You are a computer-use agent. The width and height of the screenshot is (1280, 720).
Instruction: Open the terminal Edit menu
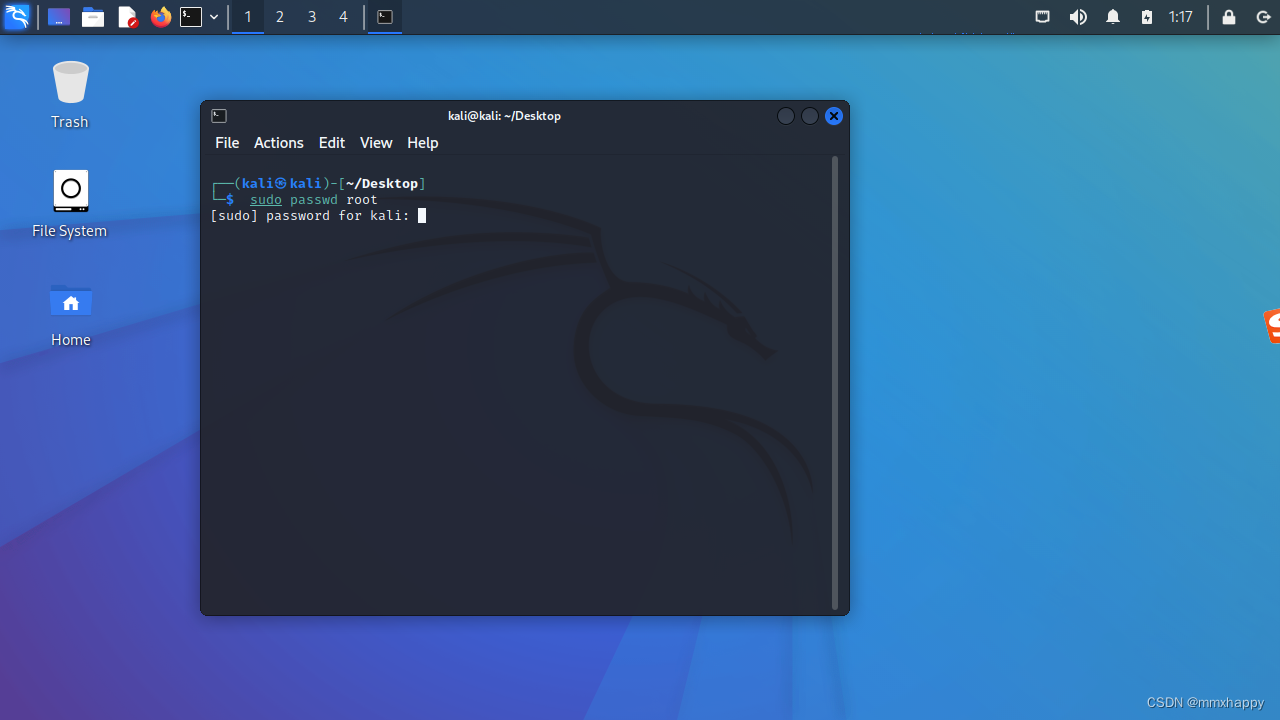click(332, 143)
